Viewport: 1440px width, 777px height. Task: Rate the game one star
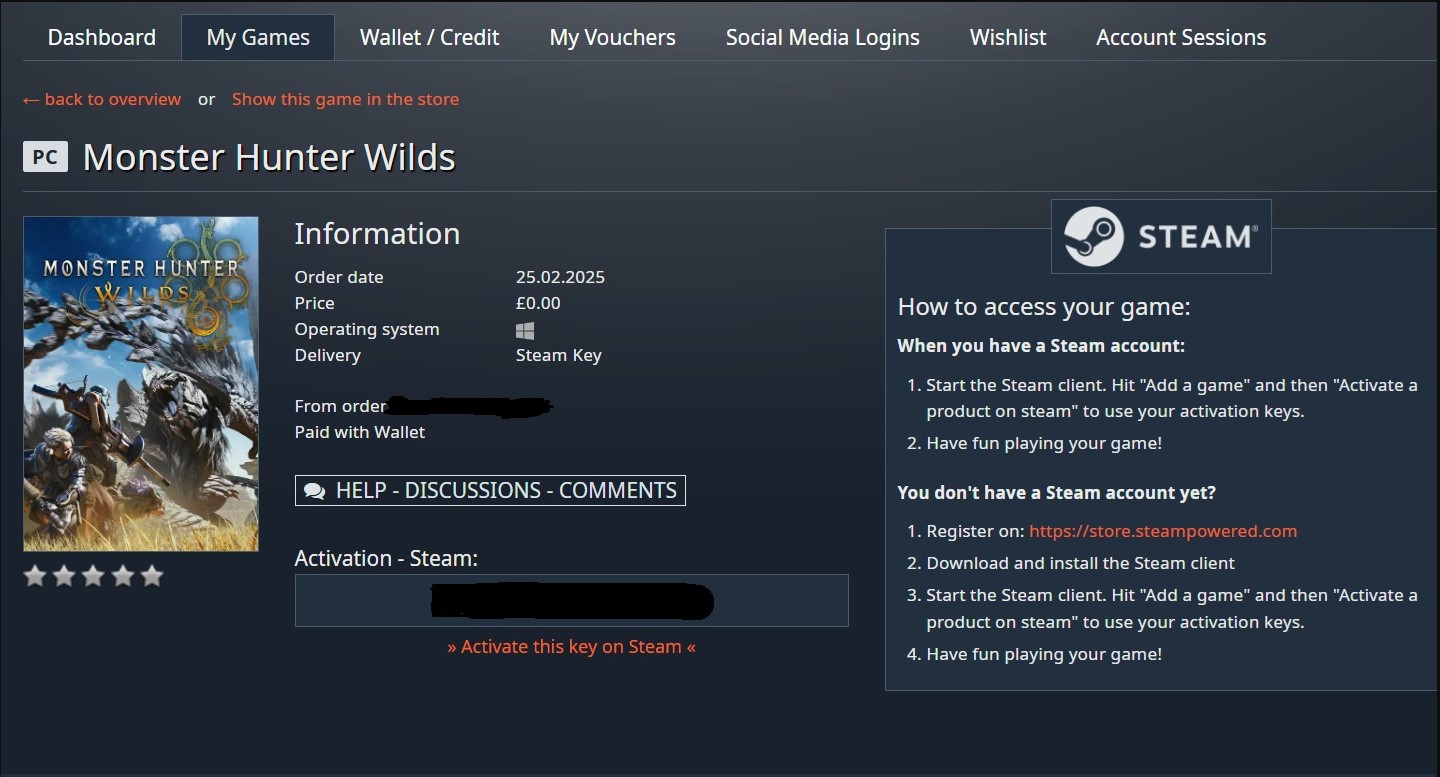(x=35, y=576)
